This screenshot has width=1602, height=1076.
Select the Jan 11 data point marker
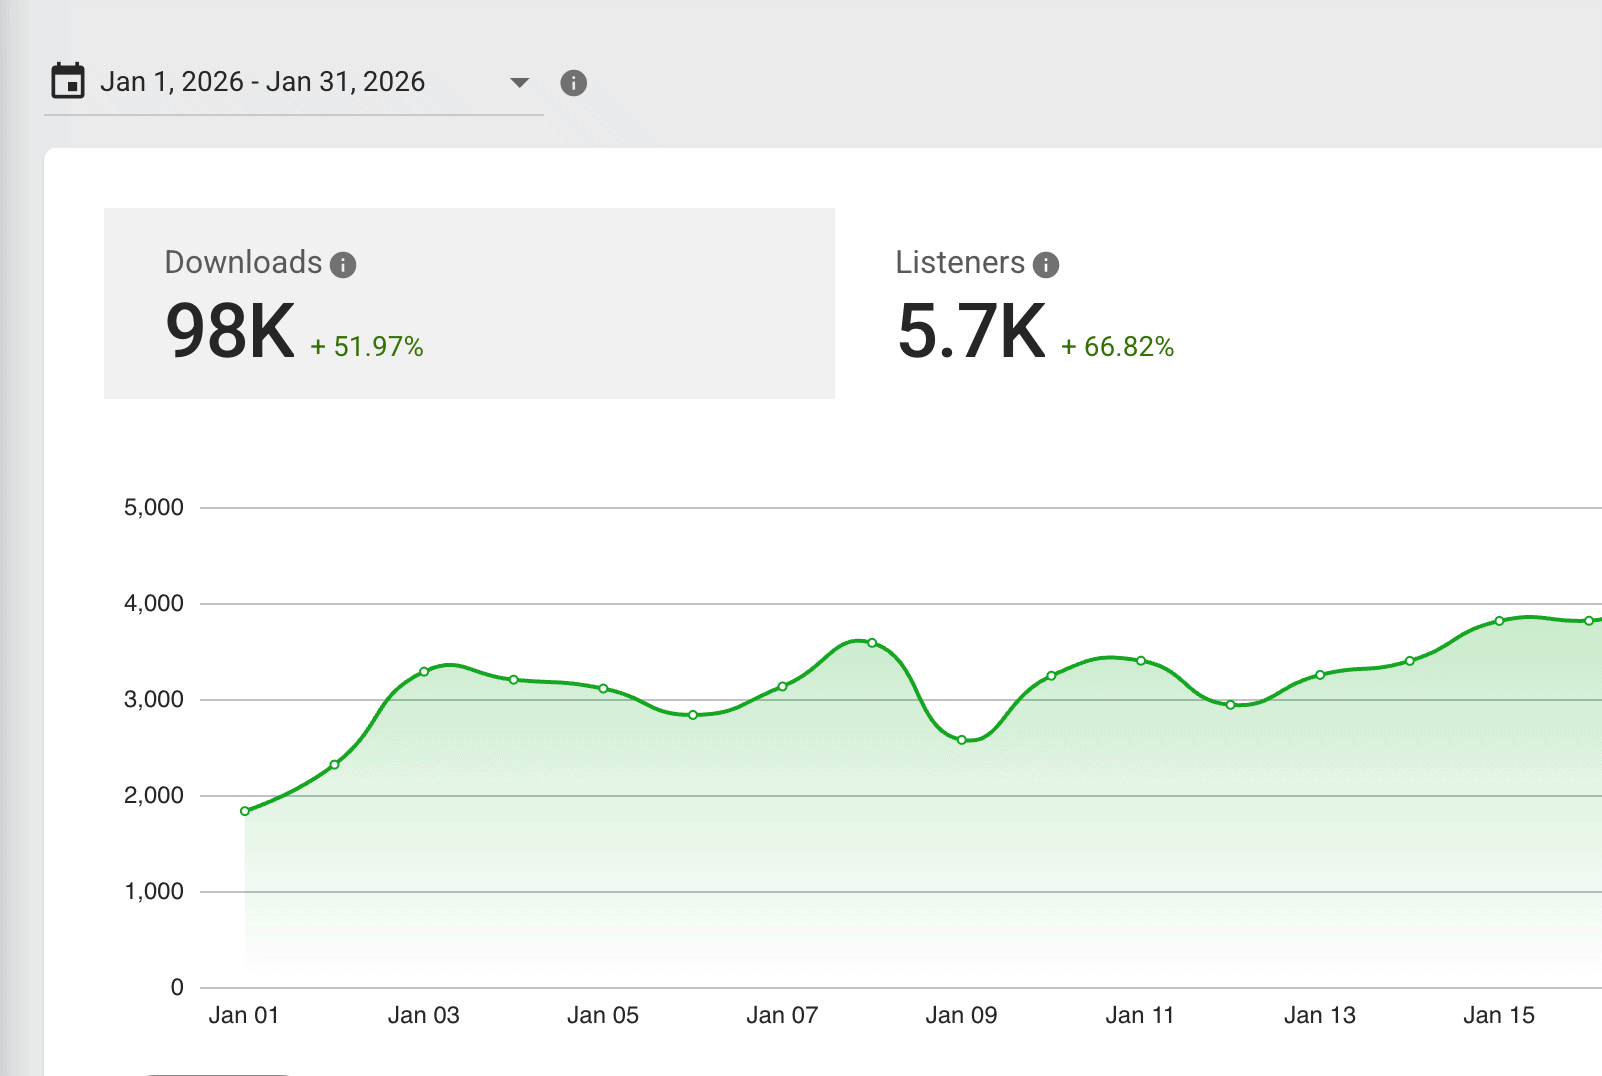coord(1141,661)
